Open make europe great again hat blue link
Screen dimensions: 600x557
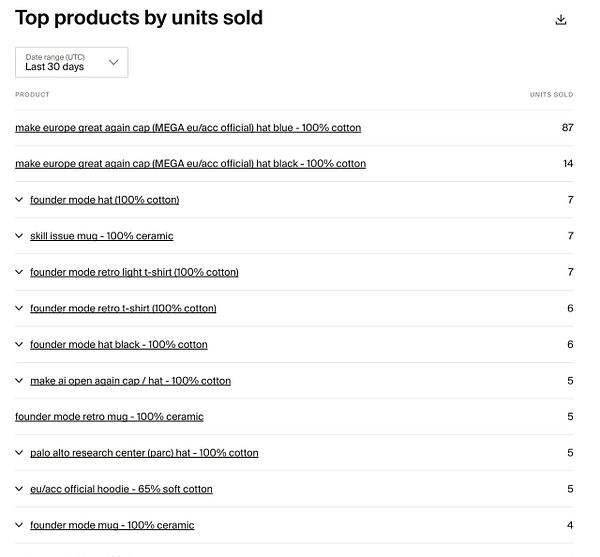[188, 128]
